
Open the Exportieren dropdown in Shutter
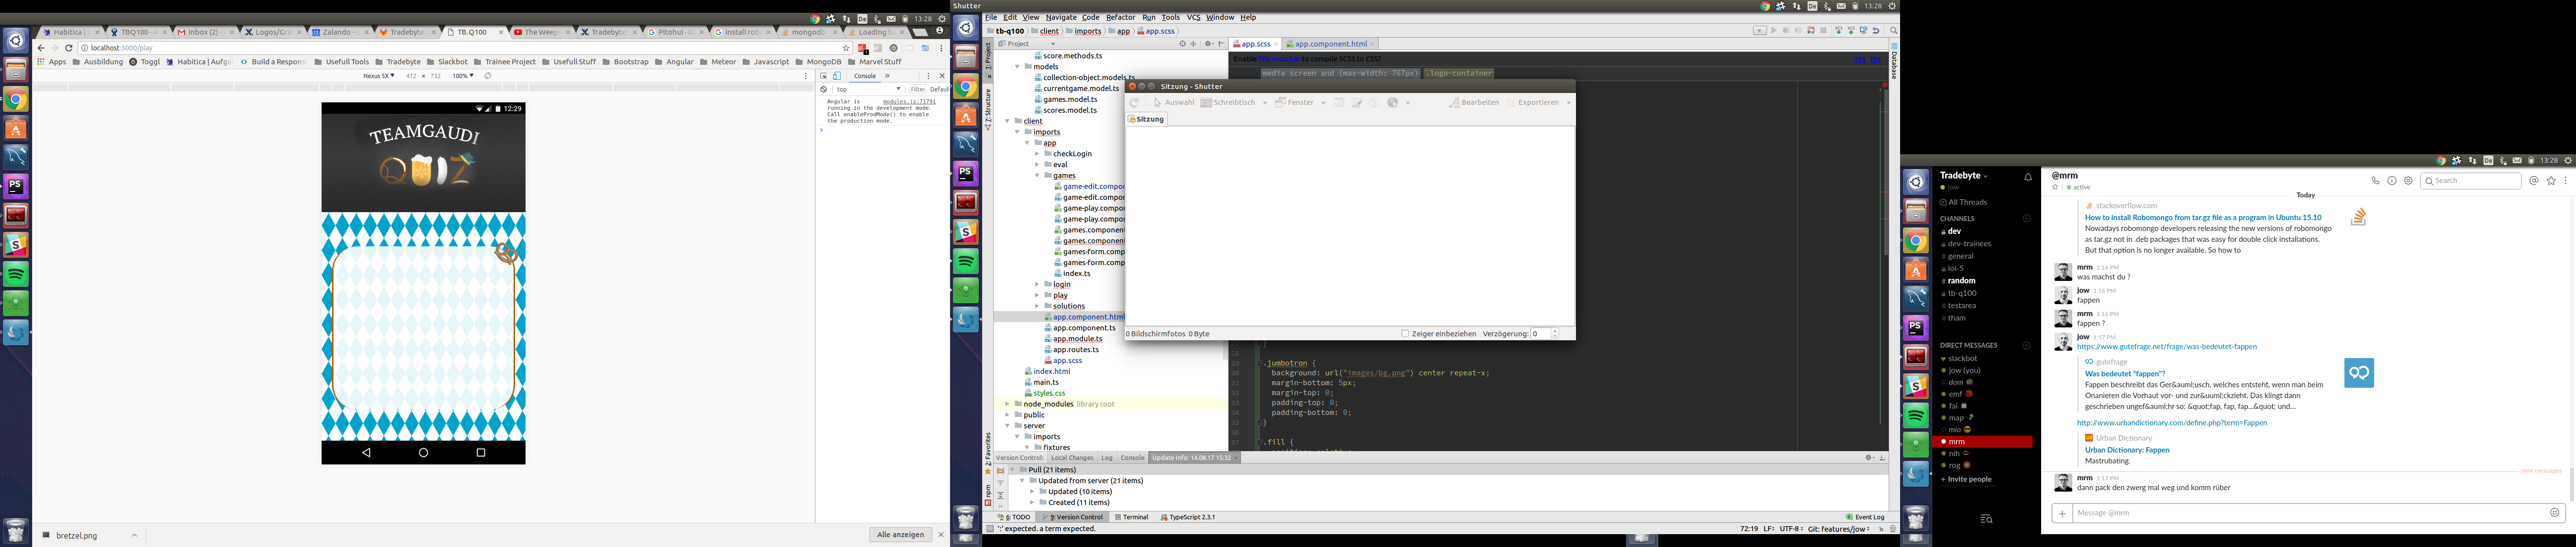(1568, 103)
